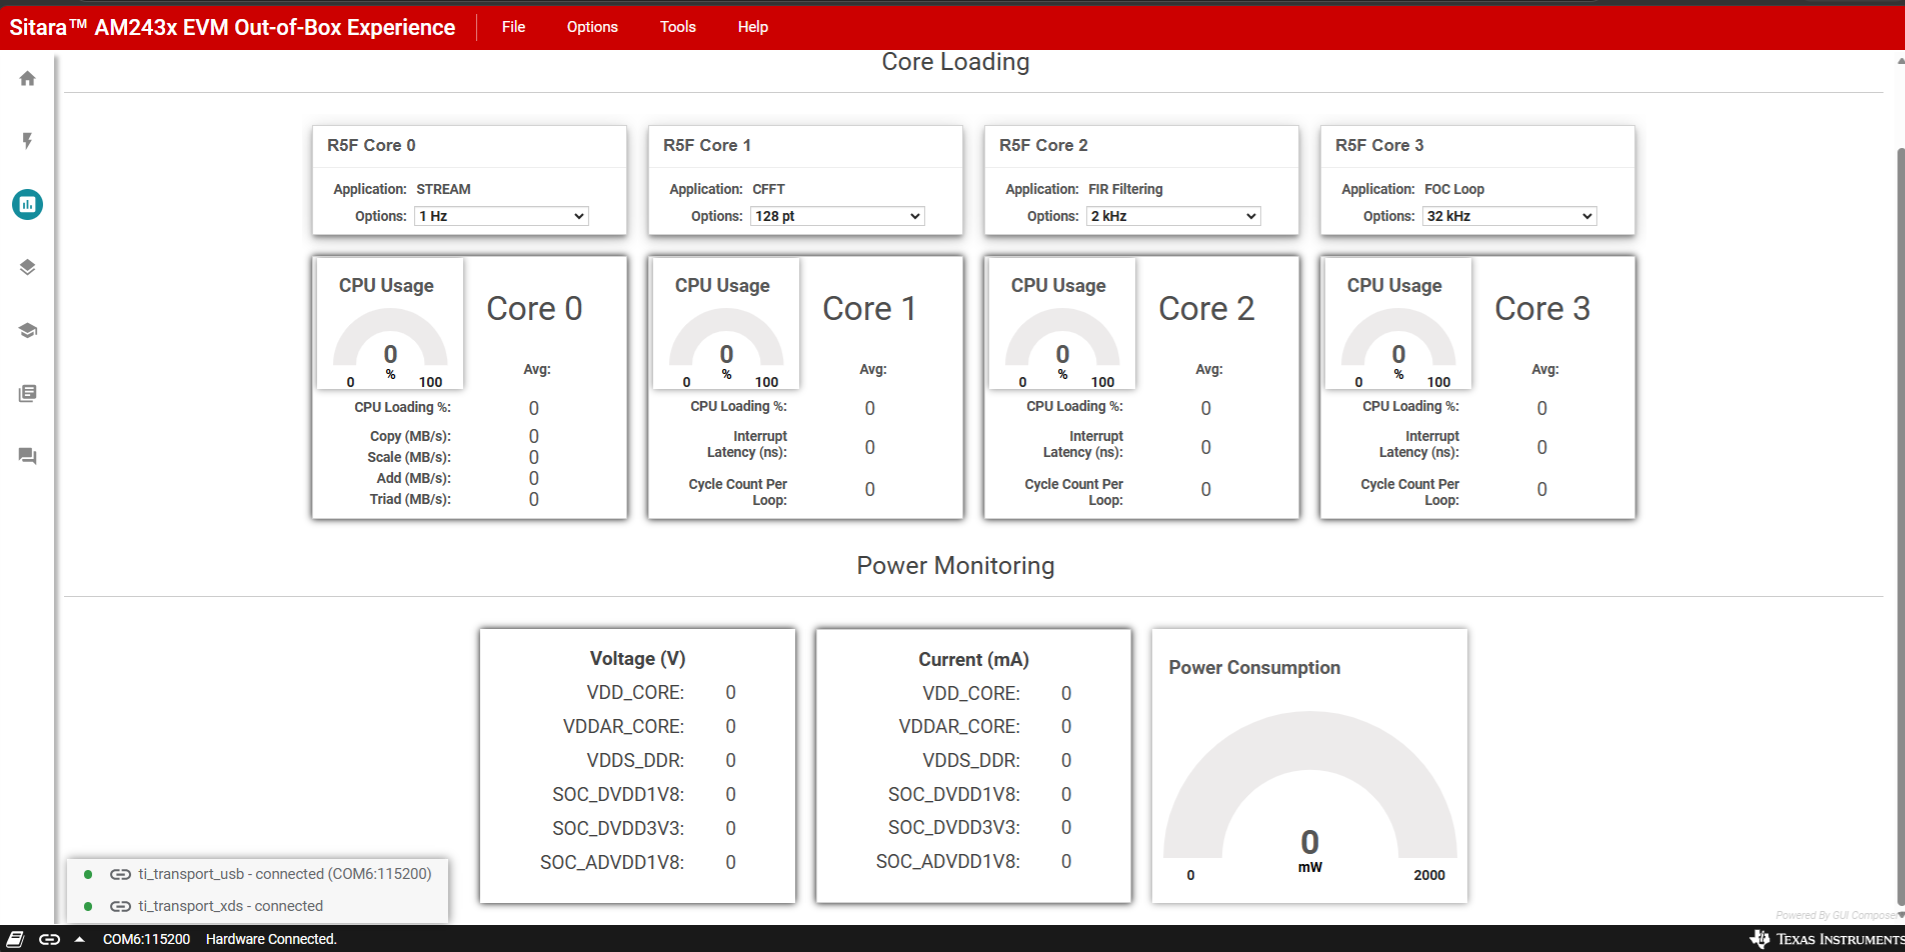The height and width of the screenshot is (952, 1905).
Task: Open the library documents sidebar icon
Action: pos(27,393)
